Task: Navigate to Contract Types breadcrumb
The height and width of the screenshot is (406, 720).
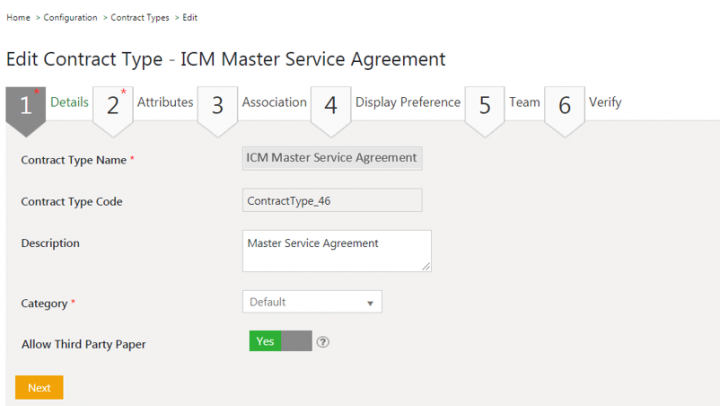Action: pyautogui.click(x=139, y=17)
